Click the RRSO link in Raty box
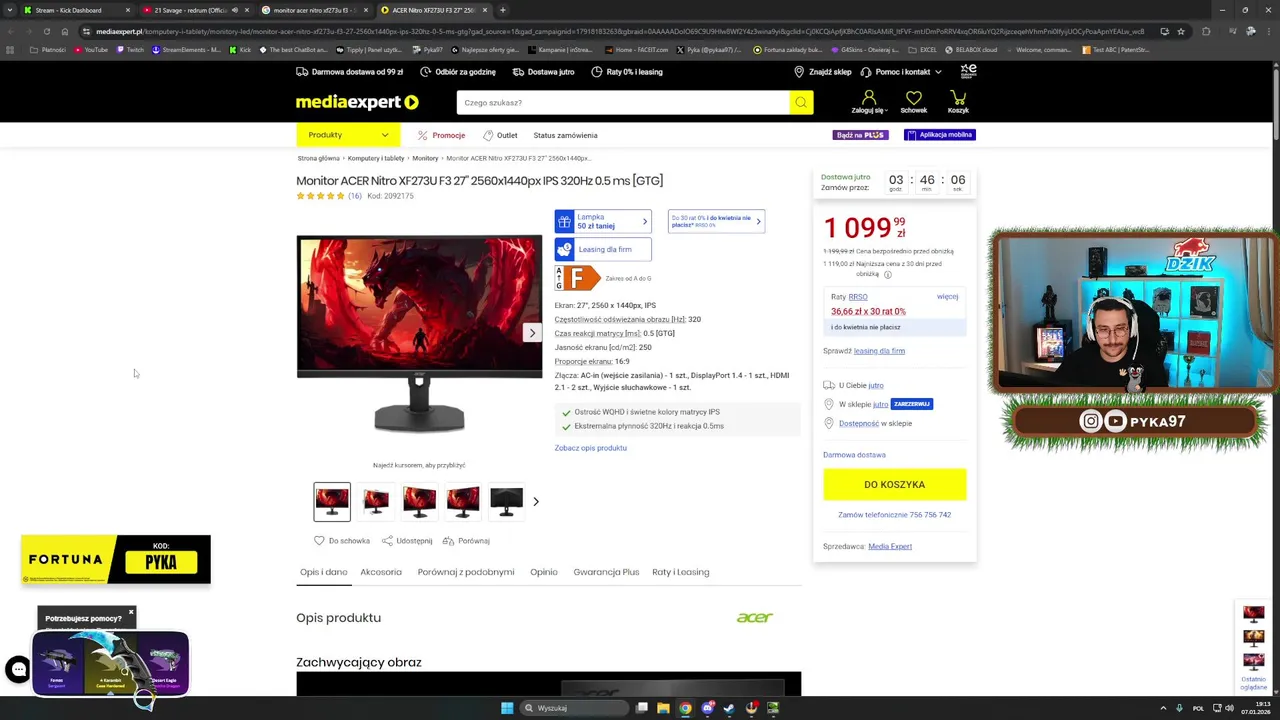 point(858,297)
